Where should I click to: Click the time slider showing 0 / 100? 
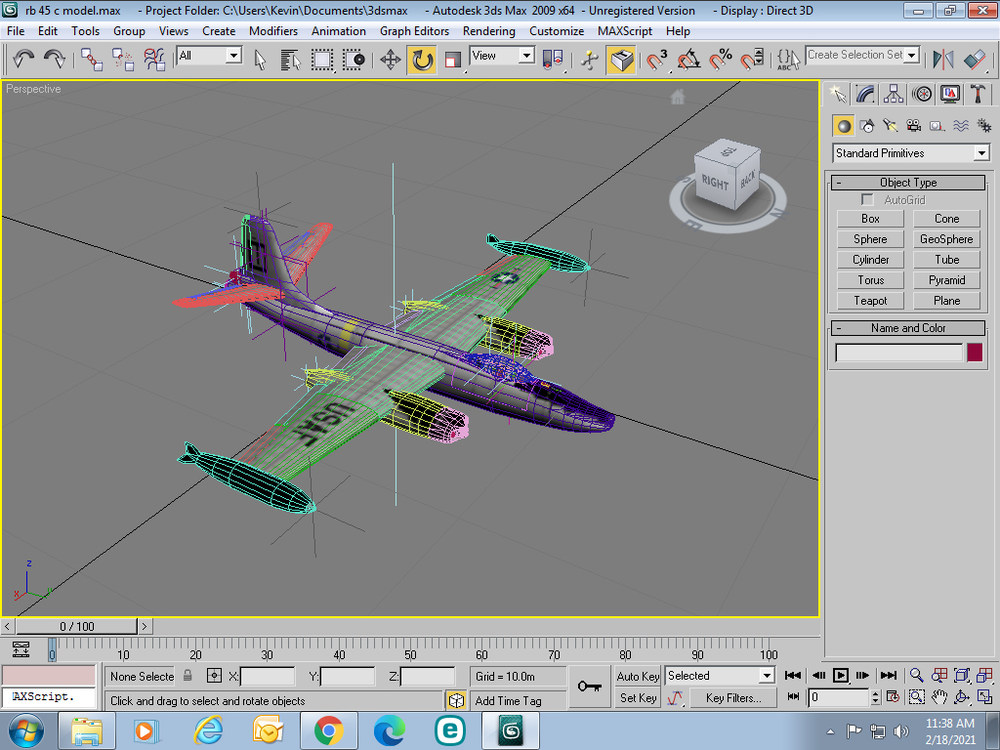[77, 626]
